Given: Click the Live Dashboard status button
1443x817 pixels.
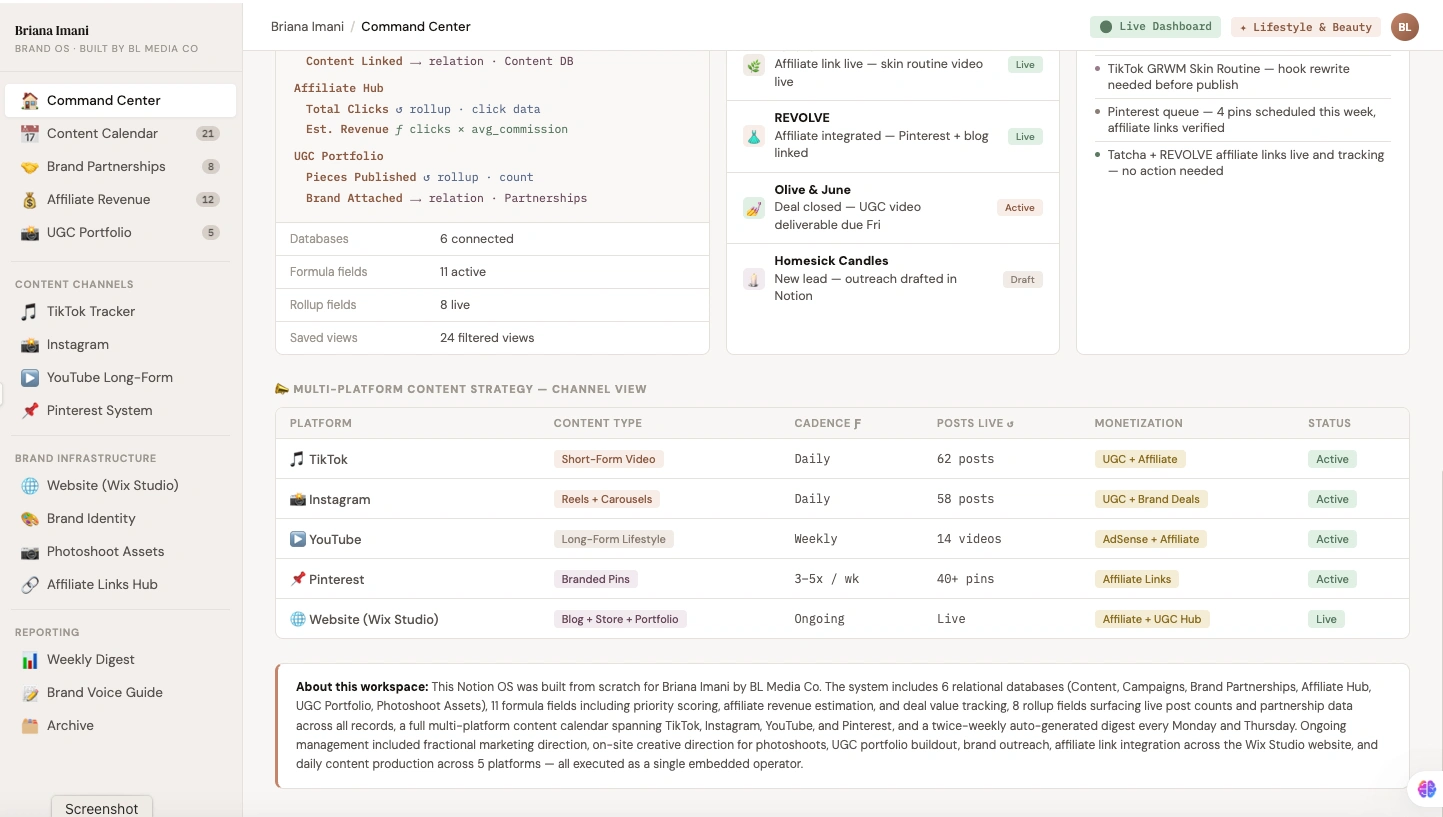Looking at the screenshot, I should [x=1155, y=27].
